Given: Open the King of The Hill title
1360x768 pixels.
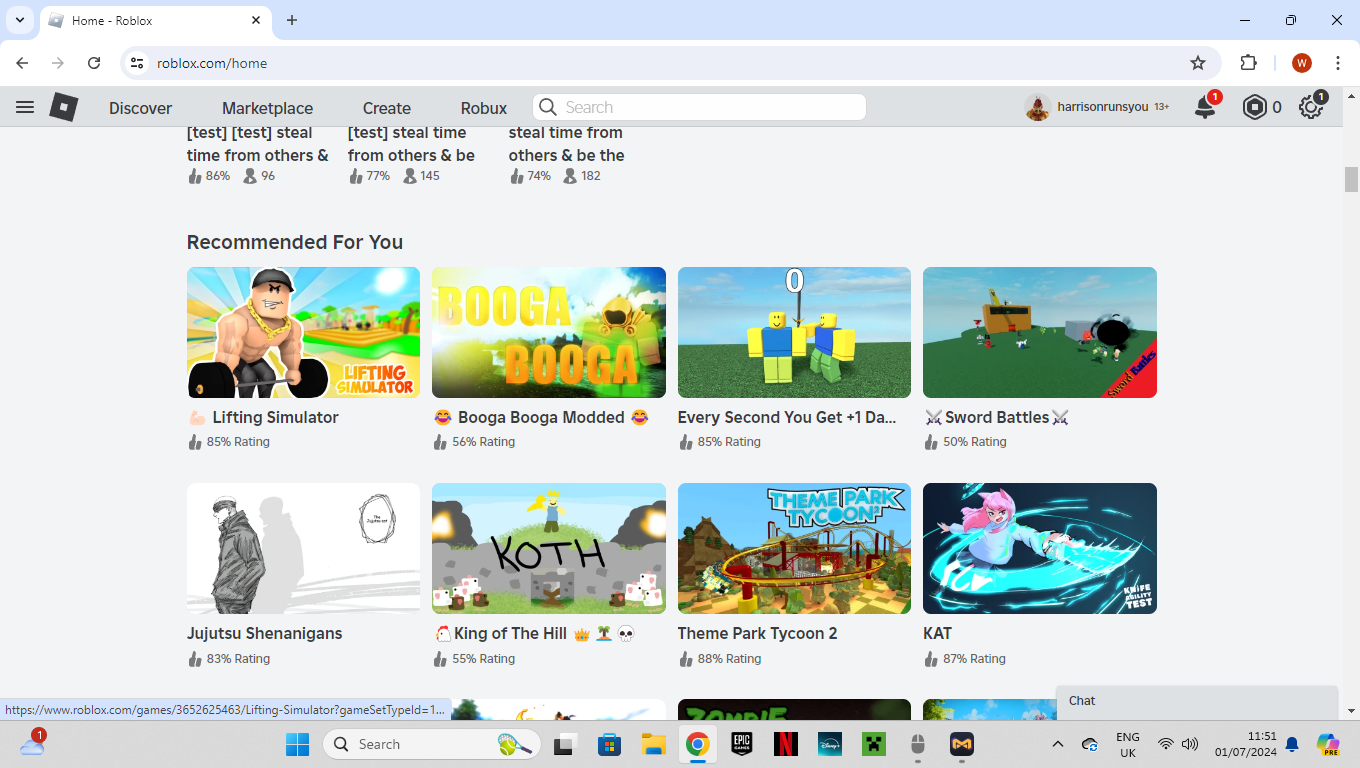Looking at the screenshot, I should click(534, 633).
